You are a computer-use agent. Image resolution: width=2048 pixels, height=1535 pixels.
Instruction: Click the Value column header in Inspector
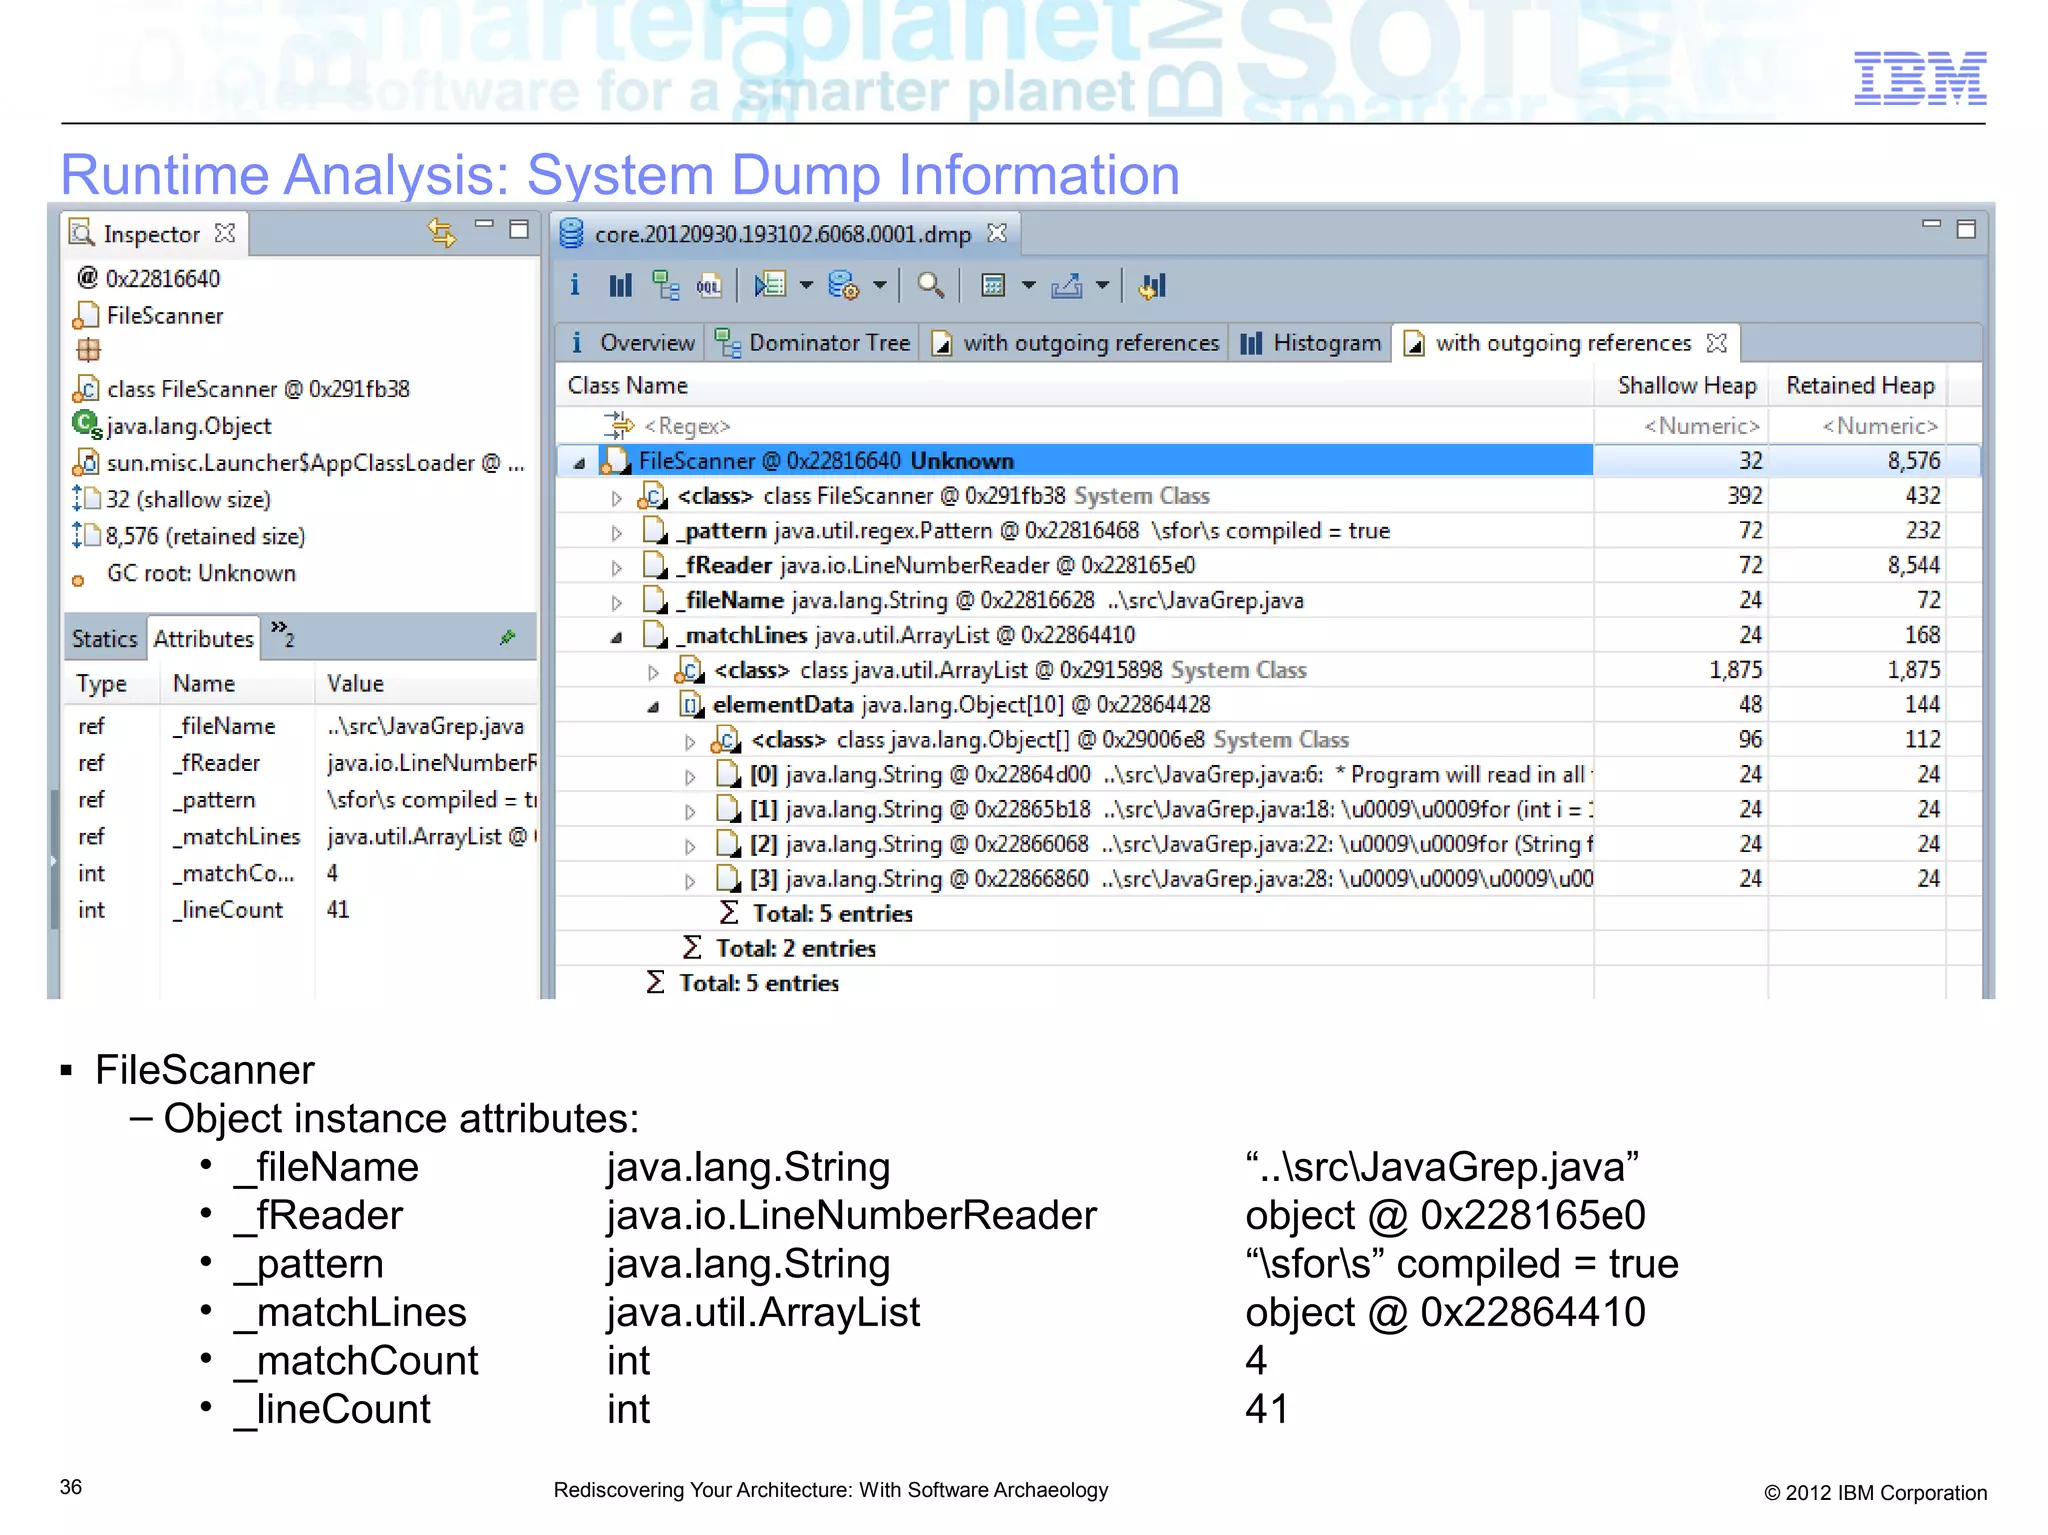click(426, 684)
